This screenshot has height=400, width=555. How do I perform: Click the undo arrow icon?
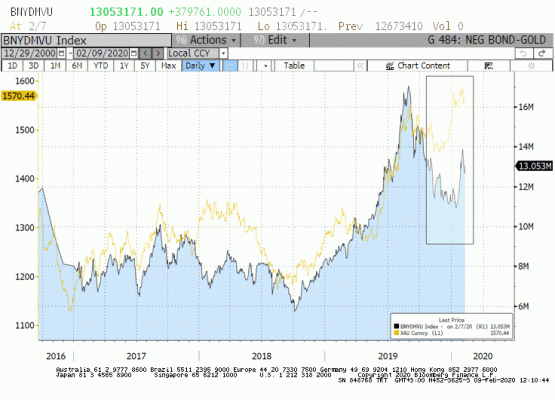[524, 53]
